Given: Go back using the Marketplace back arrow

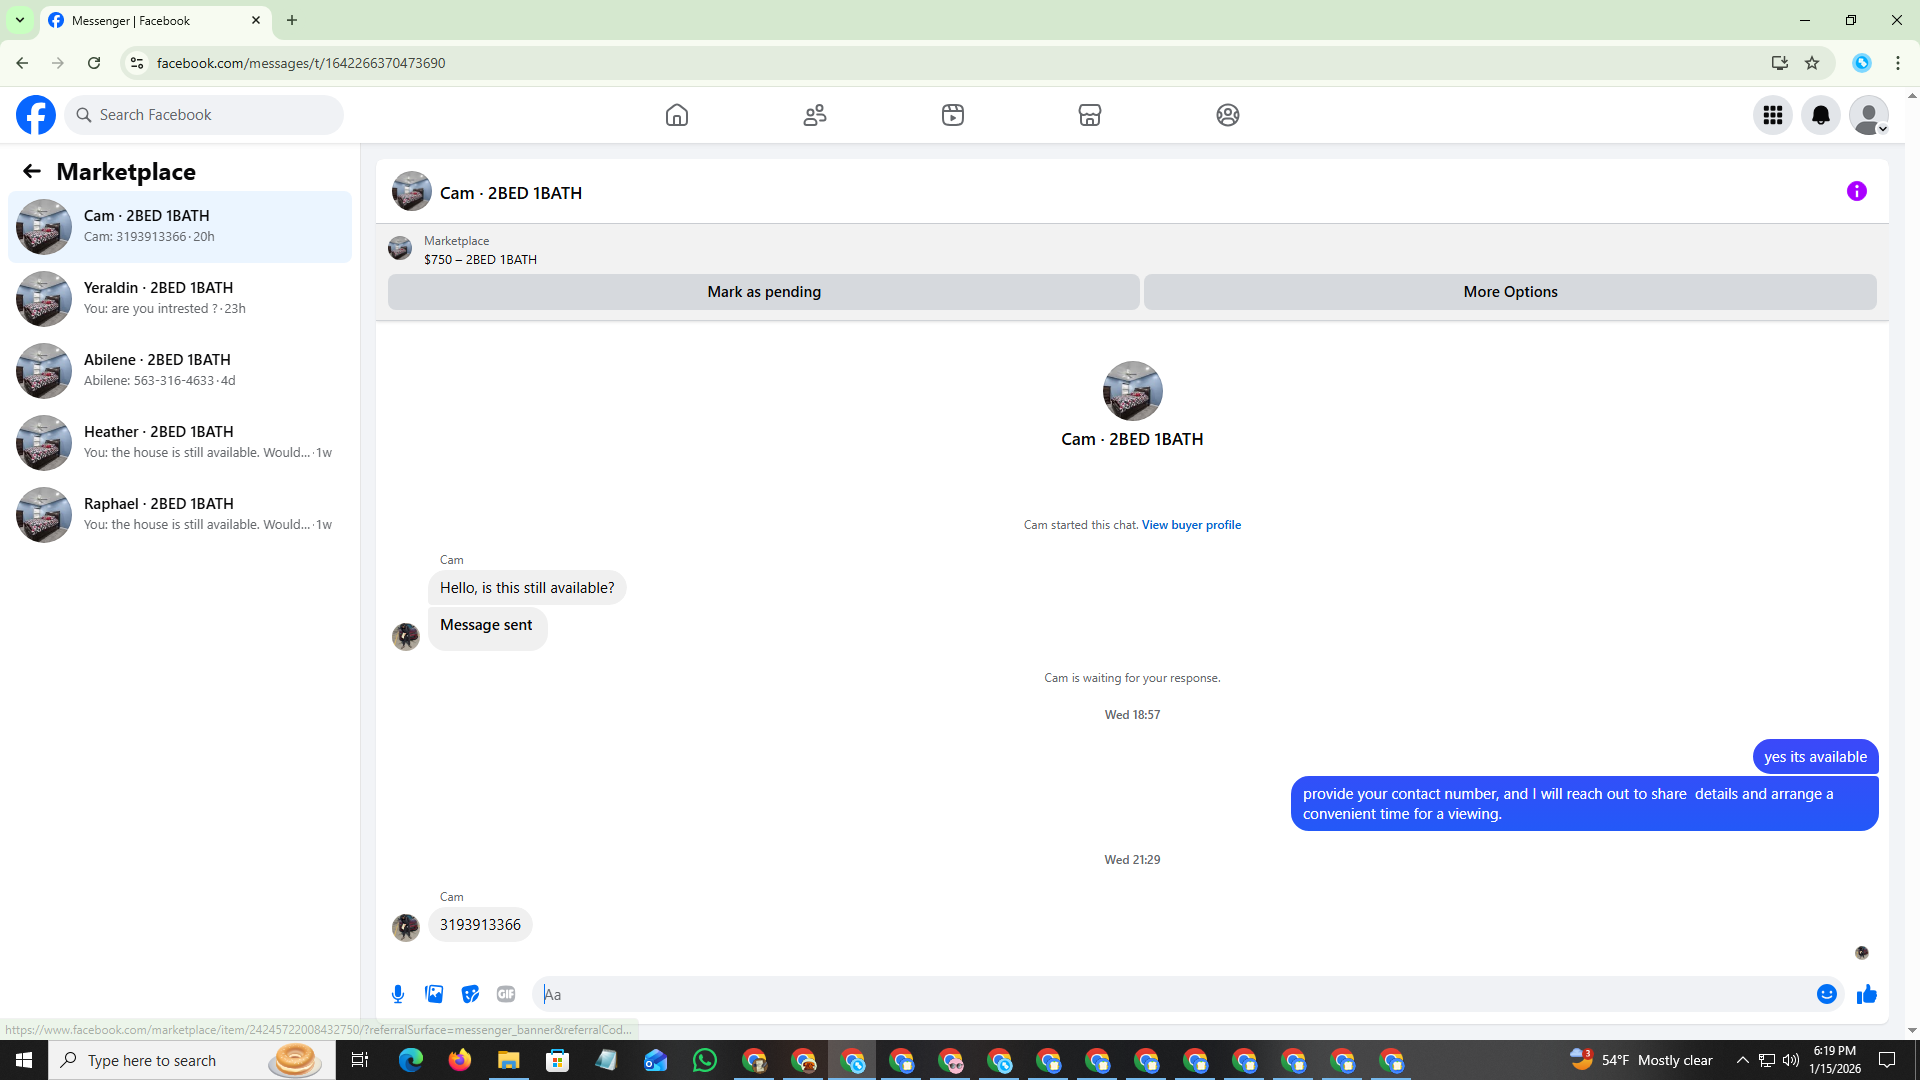Looking at the screenshot, I should point(32,171).
